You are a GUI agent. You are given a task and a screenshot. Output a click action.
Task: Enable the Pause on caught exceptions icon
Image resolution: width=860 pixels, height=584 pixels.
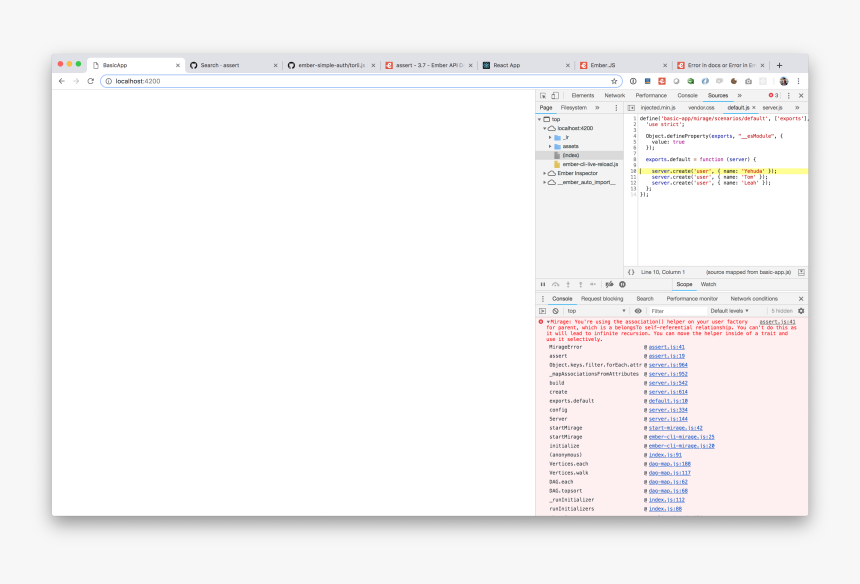coord(623,284)
